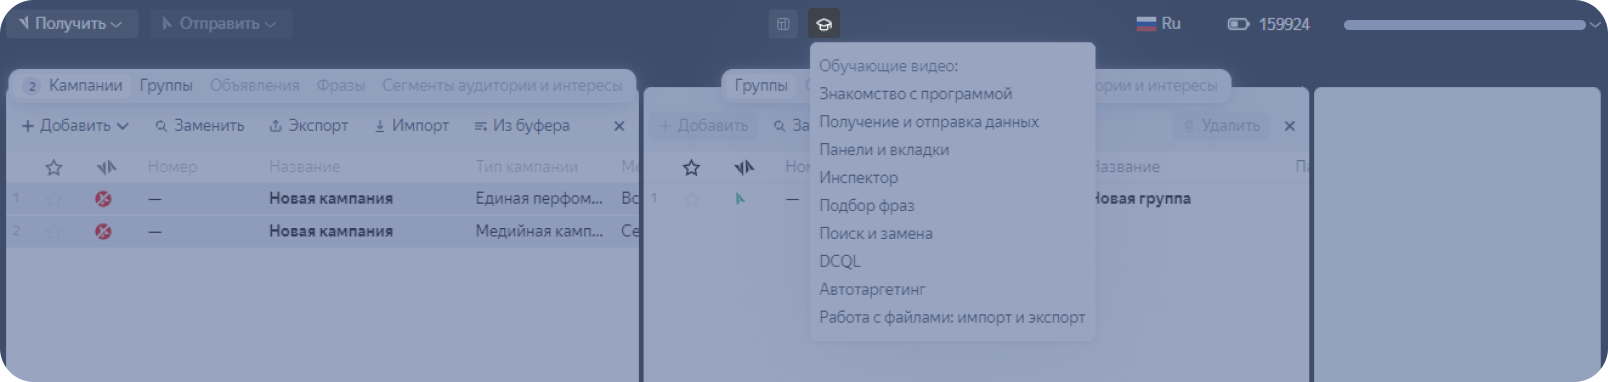The image size is (1608, 382).
Task: Sort campaigns by Номер column header
Action: point(172,167)
